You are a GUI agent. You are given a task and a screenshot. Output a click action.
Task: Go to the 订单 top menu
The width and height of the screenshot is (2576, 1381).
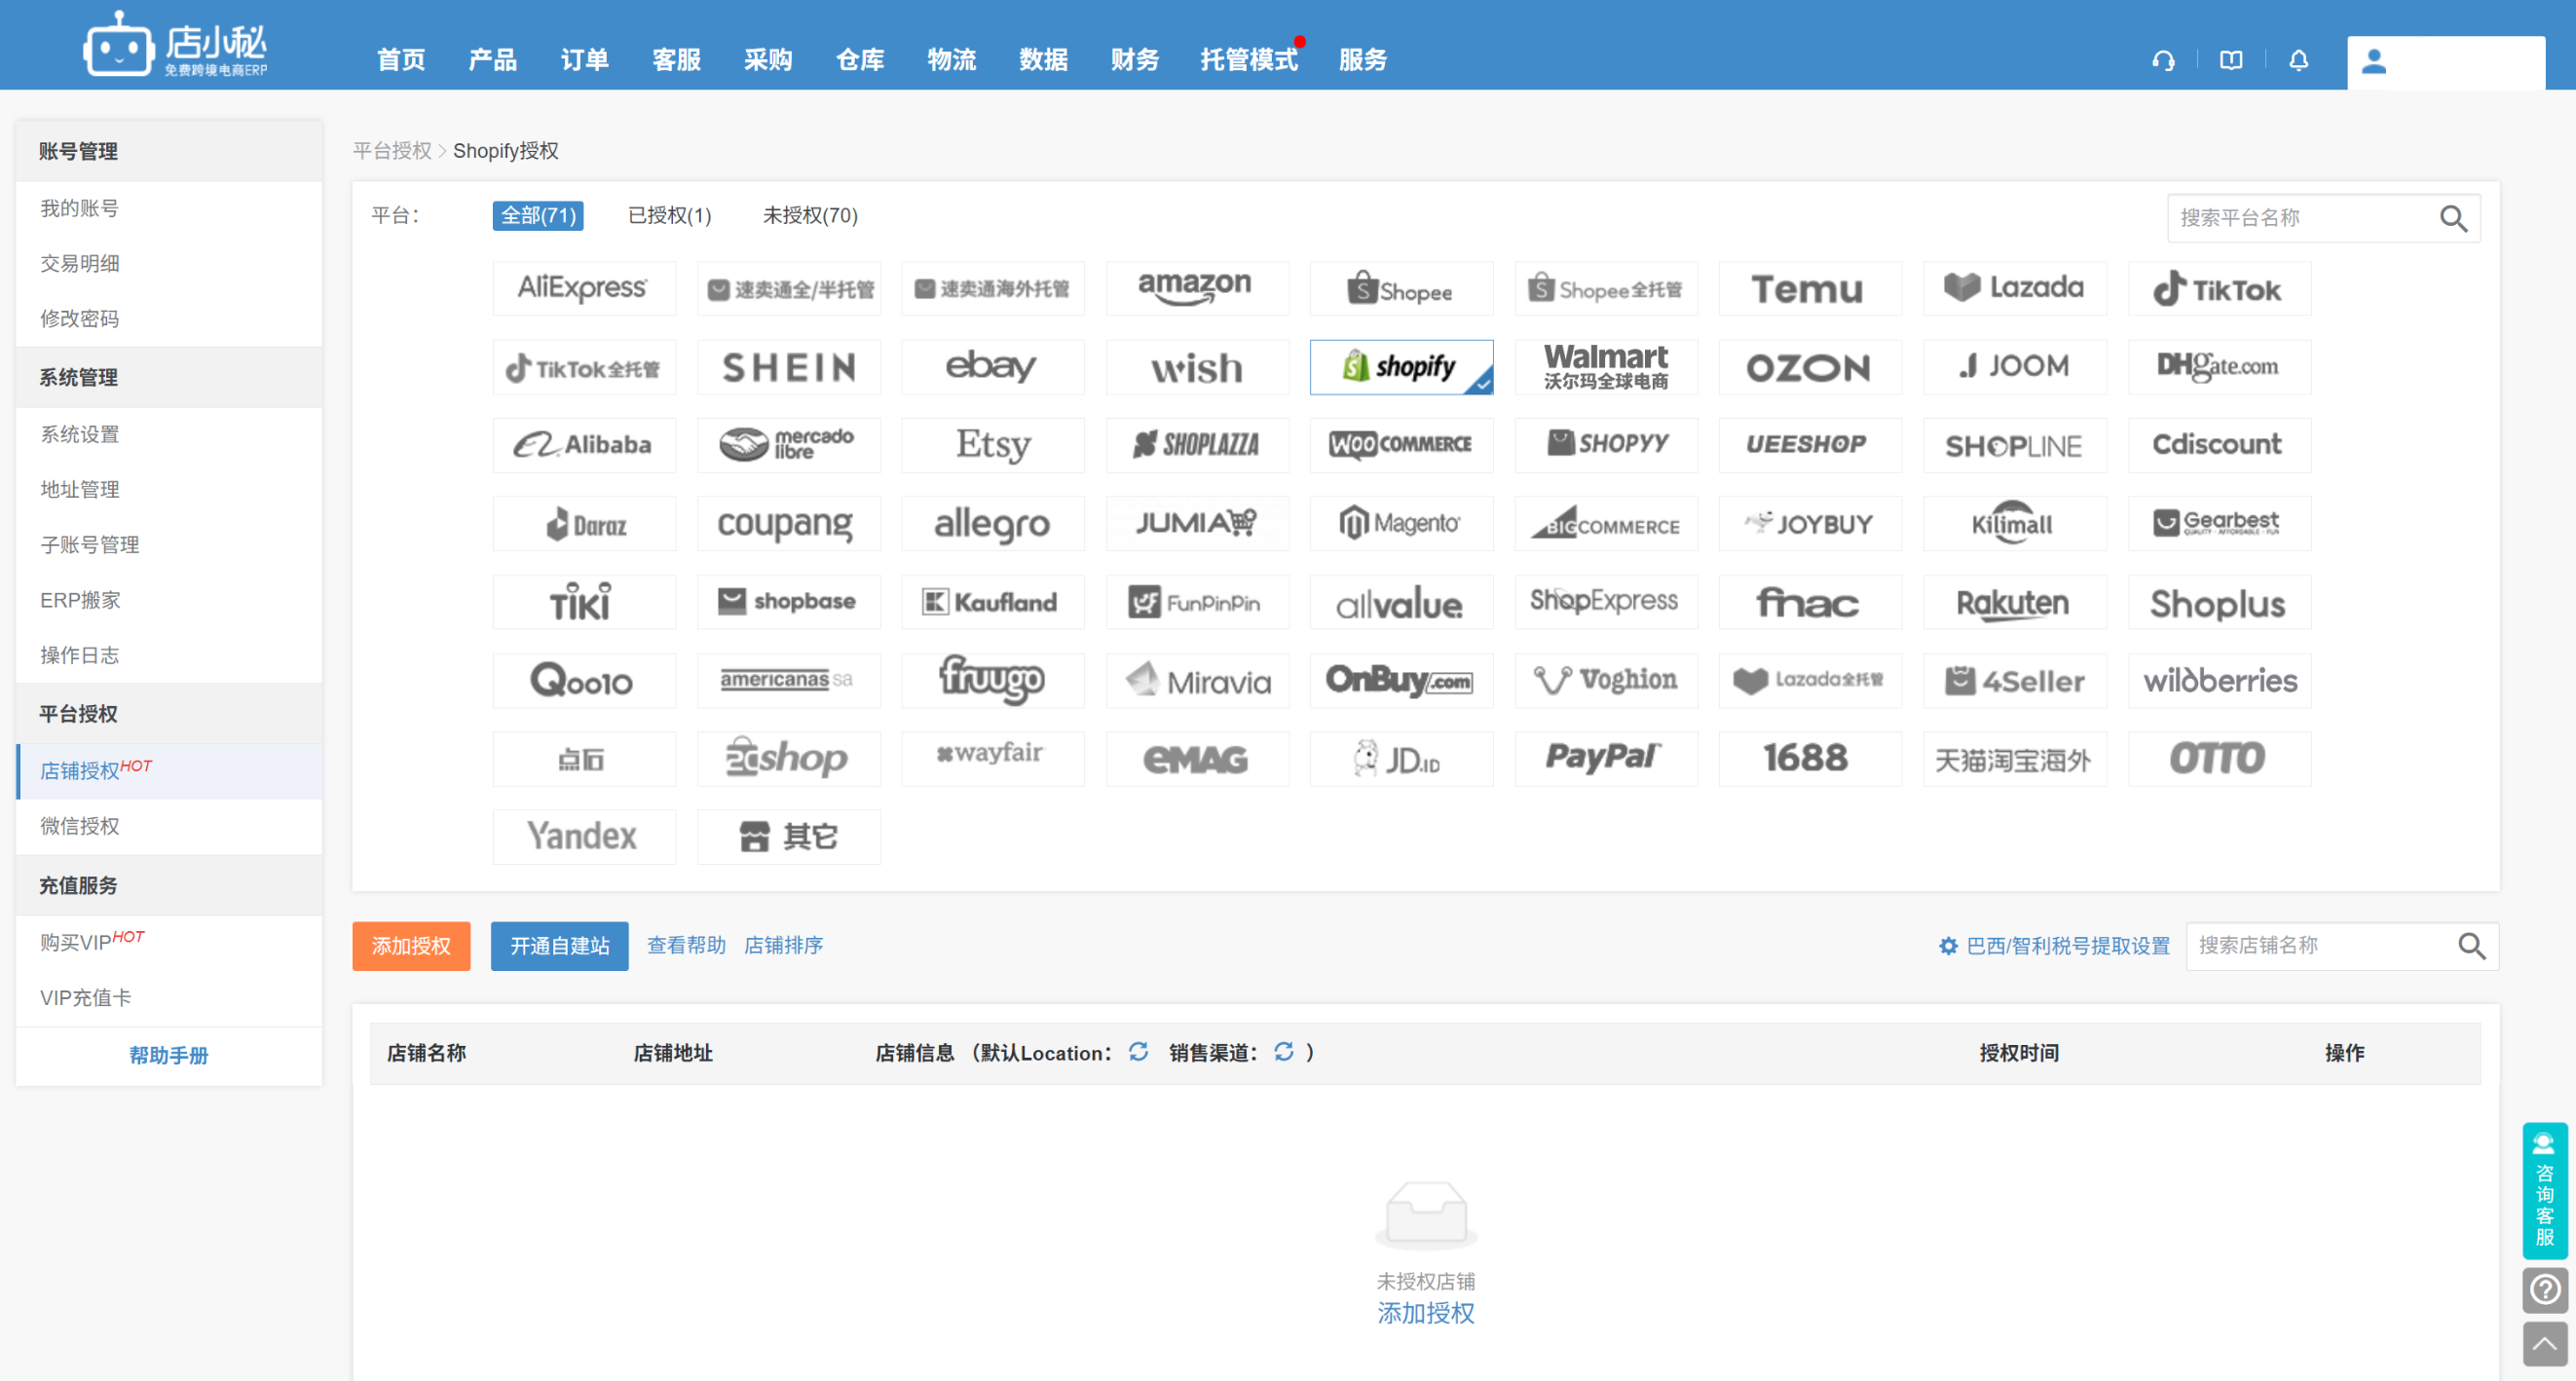tap(584, 60)
